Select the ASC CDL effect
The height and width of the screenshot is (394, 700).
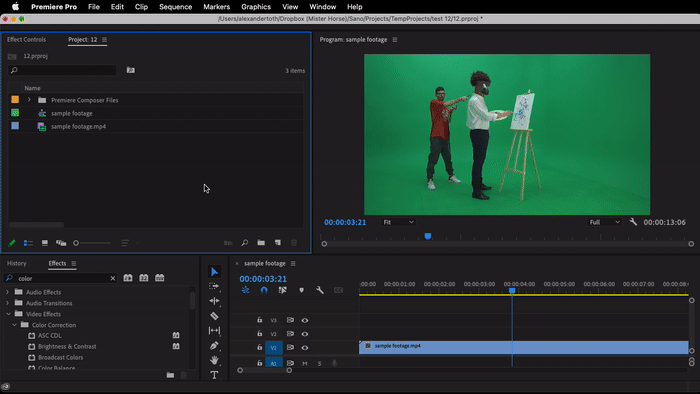pyautogui.click(x=50, y=336)
